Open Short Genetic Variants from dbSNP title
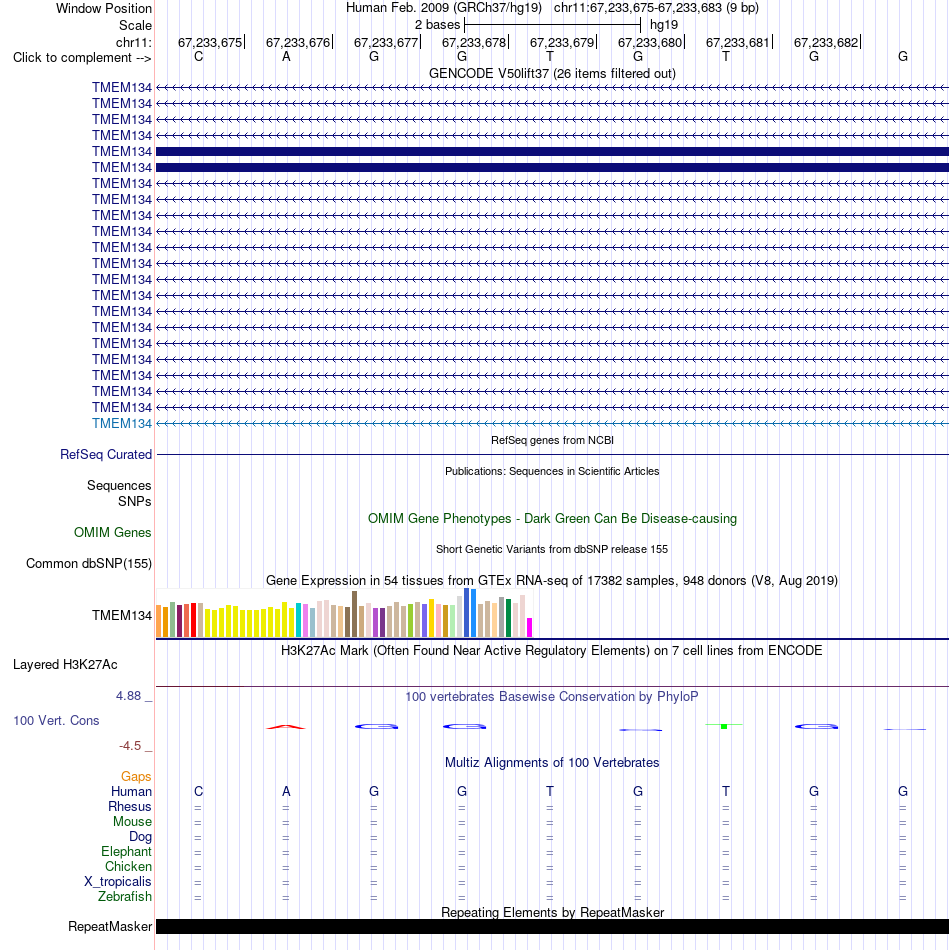 pos(552,550)
